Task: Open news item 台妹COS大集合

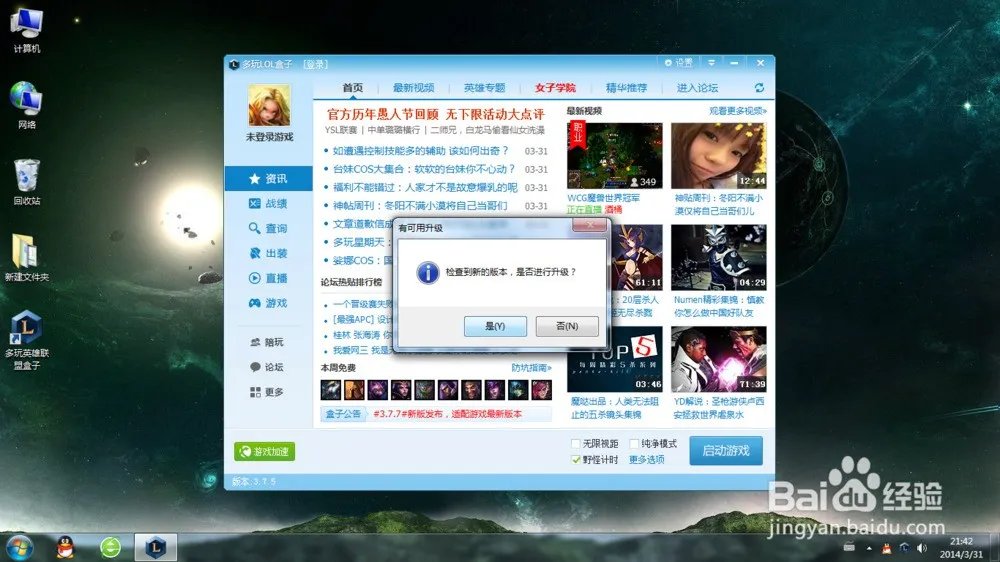Action: click(x=423, y=169)
